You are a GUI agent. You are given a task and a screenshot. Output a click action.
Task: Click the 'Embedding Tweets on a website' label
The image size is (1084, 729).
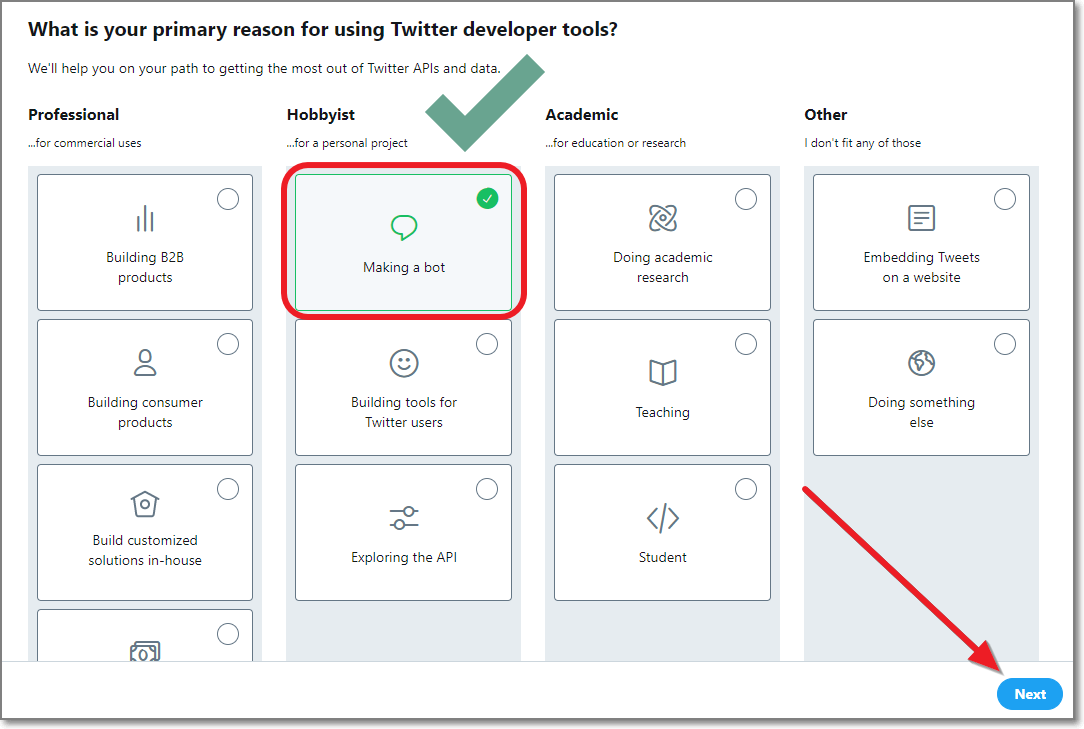(922, 267)
